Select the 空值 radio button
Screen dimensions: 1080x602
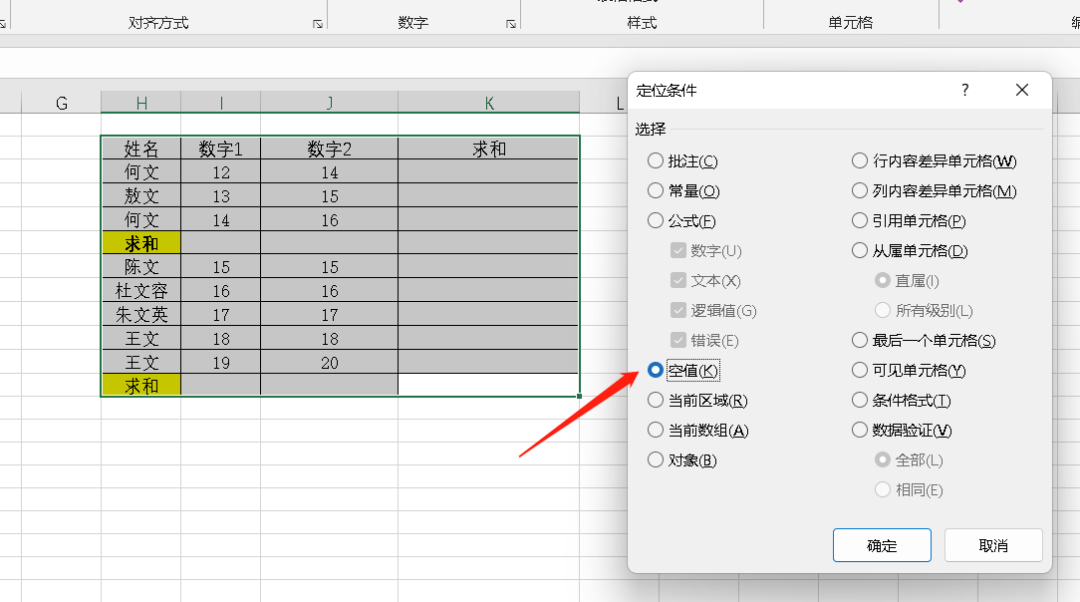pos(655,370)
